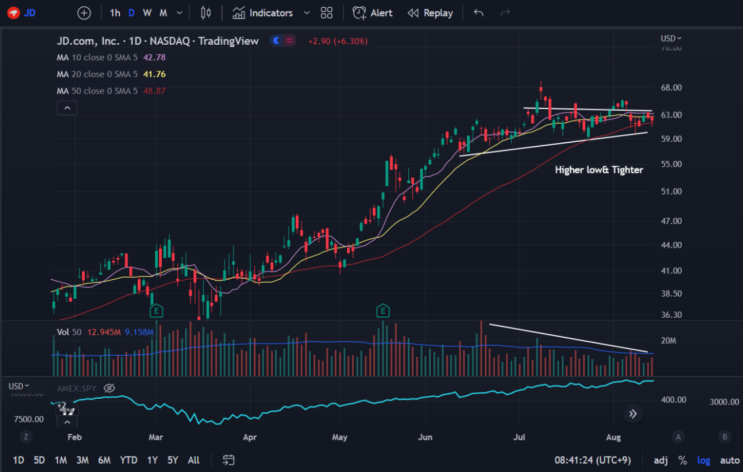Click the JD red logo icon

coord(13,13)
